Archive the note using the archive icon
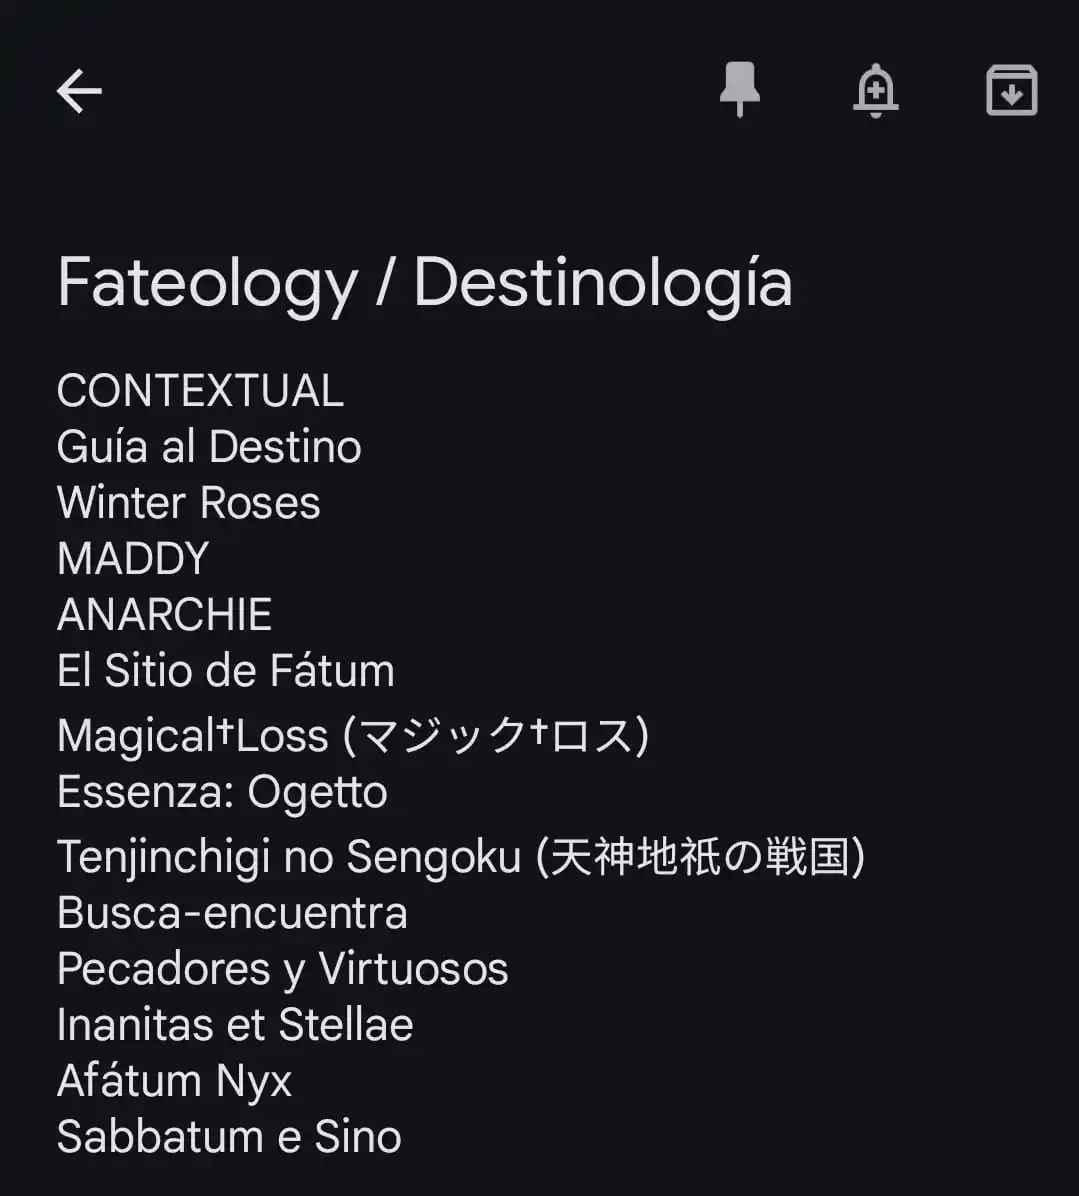 click(1012, 90)
